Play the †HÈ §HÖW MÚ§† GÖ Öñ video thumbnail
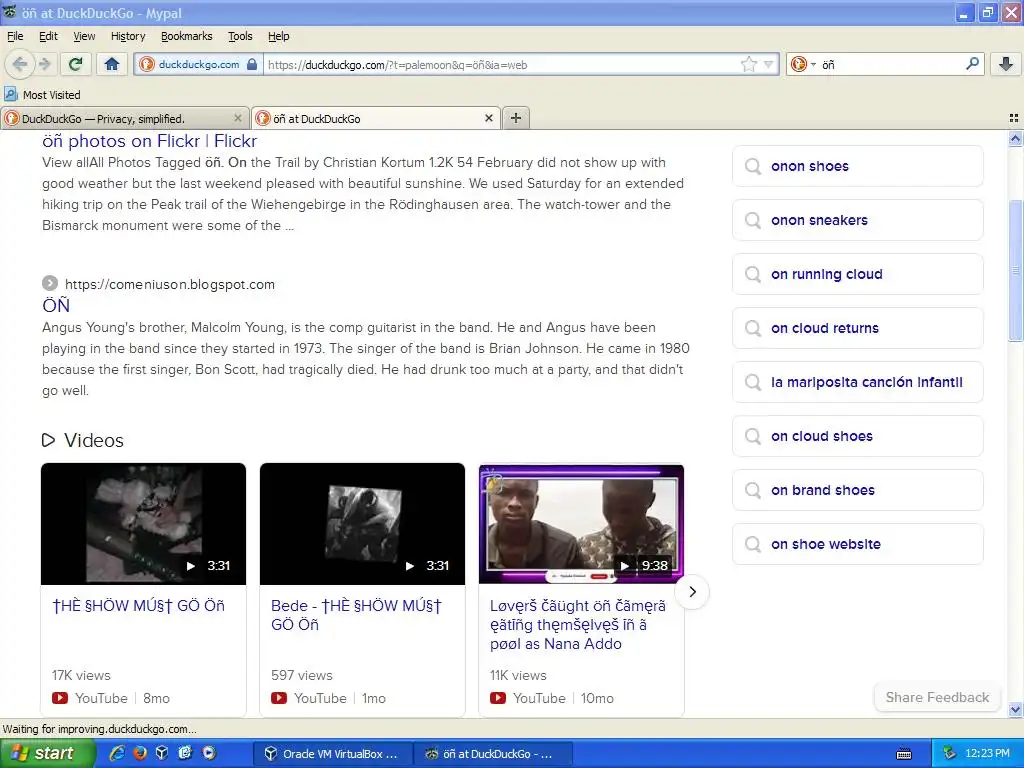The height and width of the screenshot is (768, 1024). (144, 524)
